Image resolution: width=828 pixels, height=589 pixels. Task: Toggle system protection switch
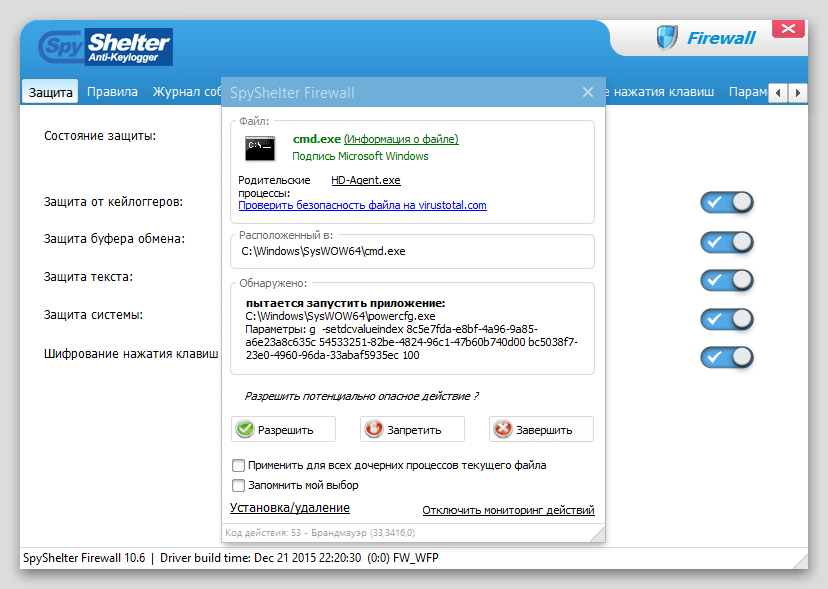(727, 319)
